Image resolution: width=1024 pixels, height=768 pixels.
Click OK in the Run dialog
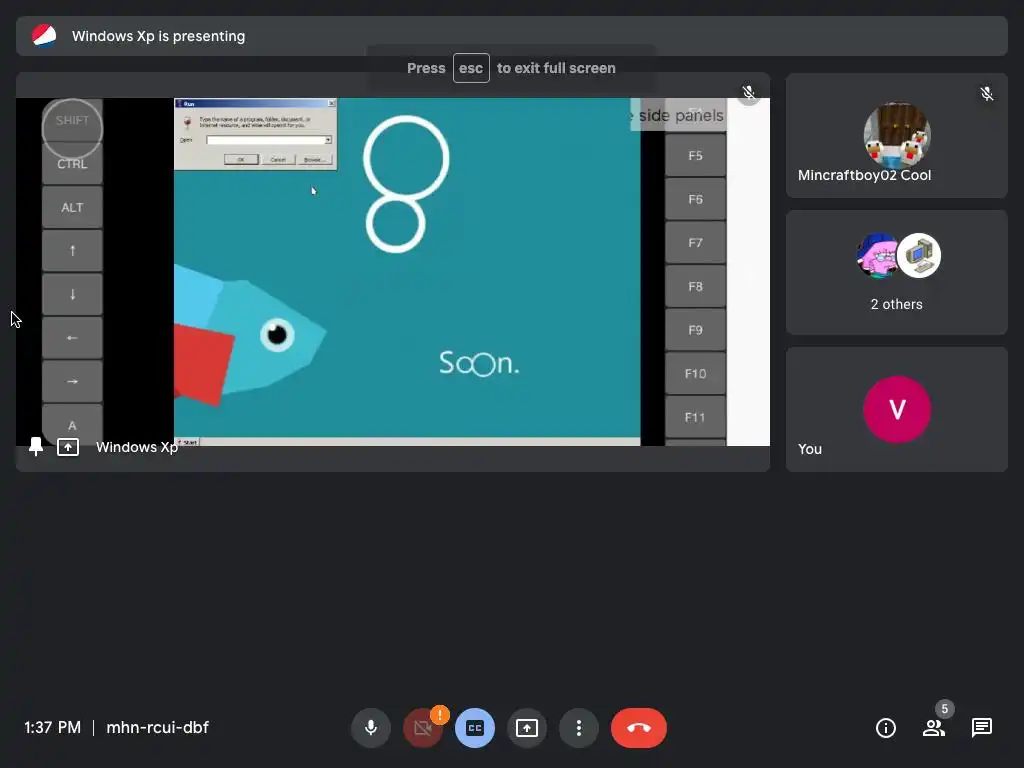[241, 159]
